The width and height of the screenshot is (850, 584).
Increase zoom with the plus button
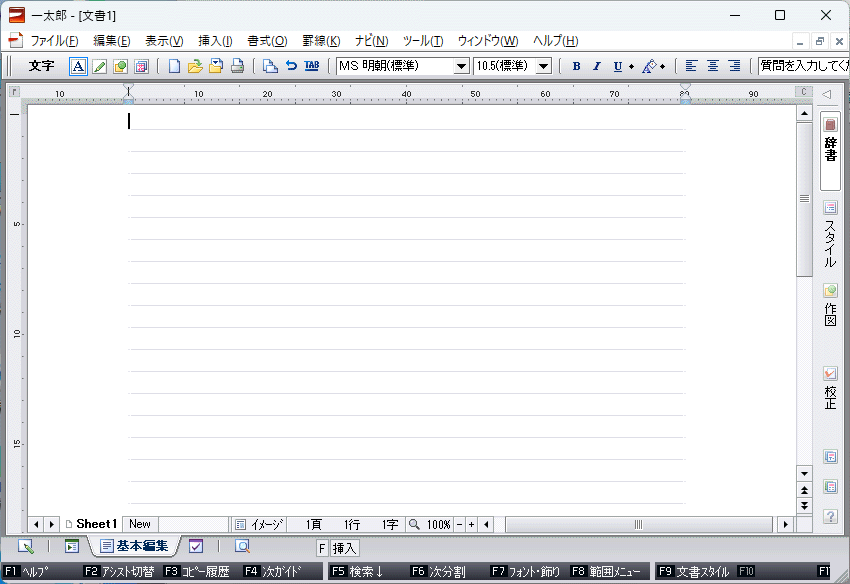pyautogui.click(x=471, y=524)
